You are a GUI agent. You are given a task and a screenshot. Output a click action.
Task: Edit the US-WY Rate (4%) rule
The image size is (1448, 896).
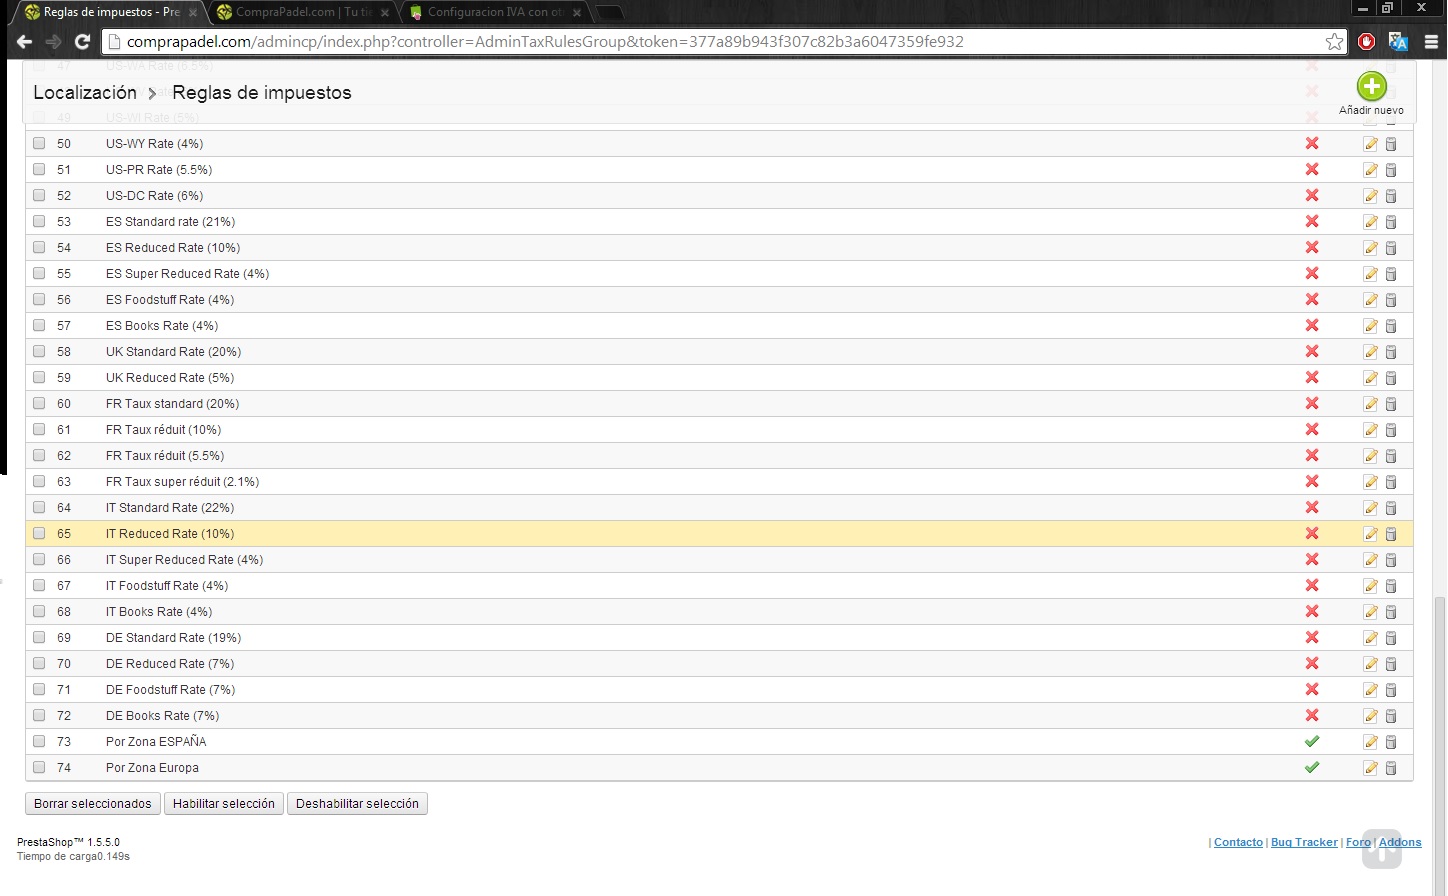coord(1370,144)
